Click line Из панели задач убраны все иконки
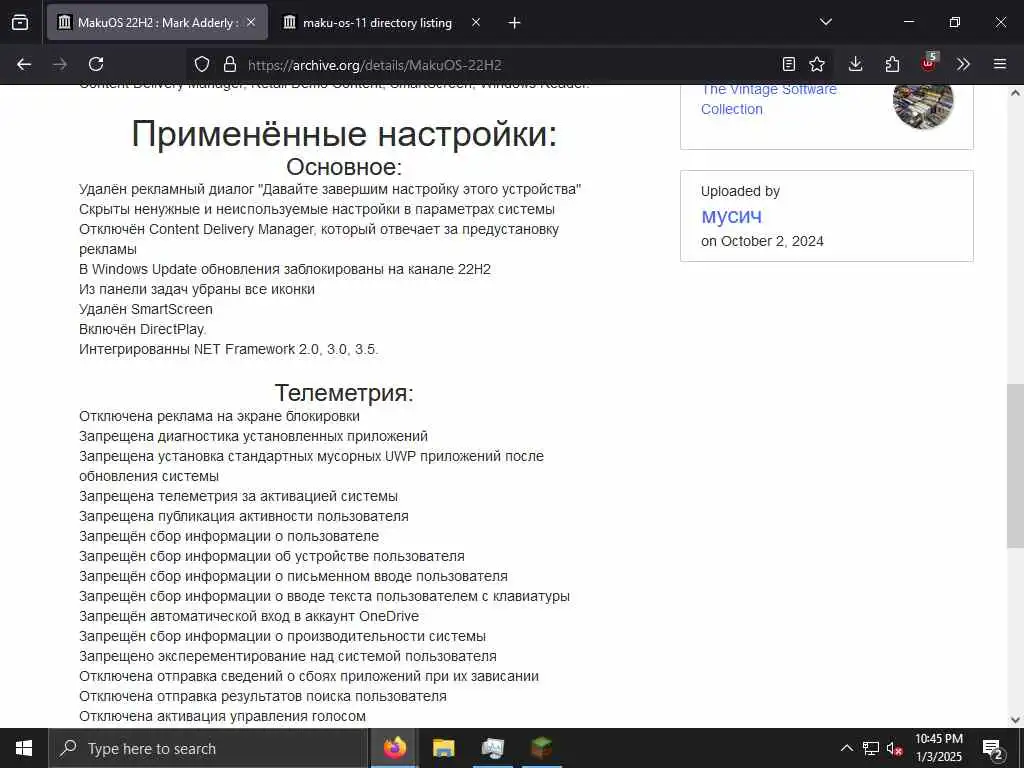The image size is (1024, 768). point(197,289)
